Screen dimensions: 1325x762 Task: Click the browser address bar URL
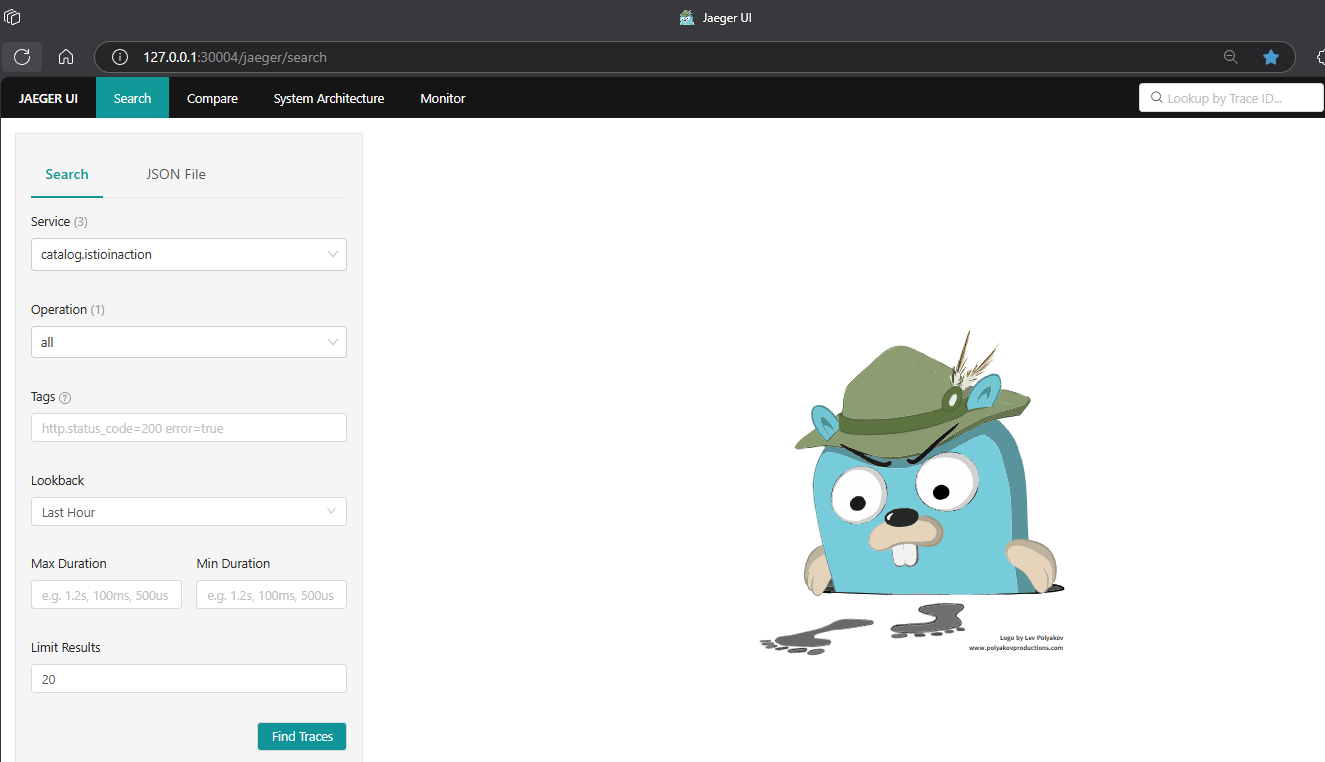(x=235, y=57)
